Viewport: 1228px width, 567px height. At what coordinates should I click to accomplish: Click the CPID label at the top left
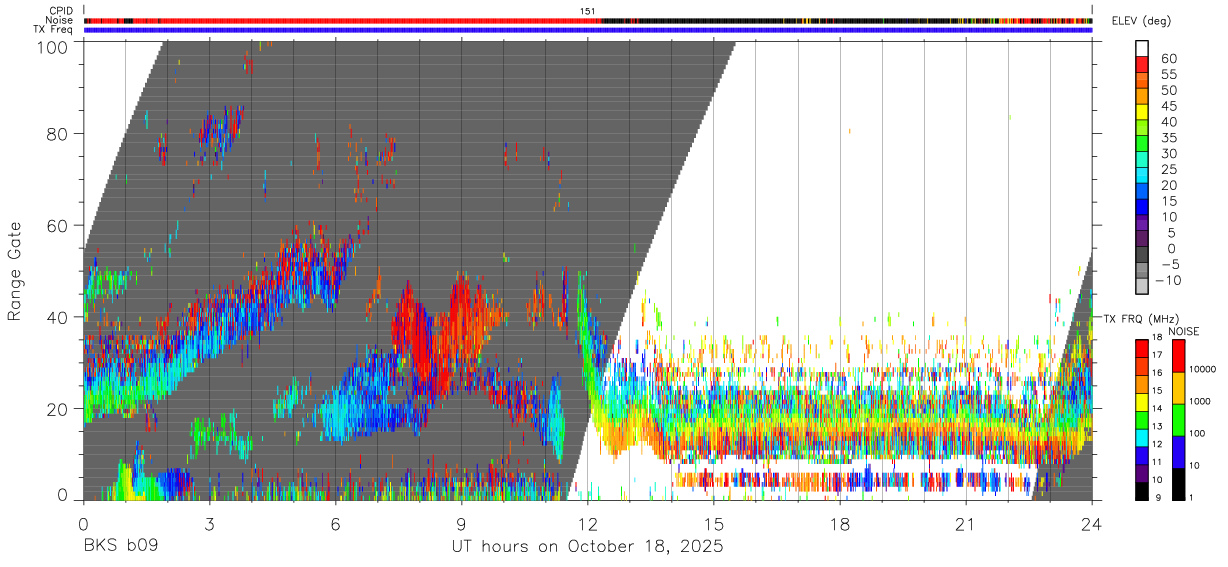tap(61, 11)
